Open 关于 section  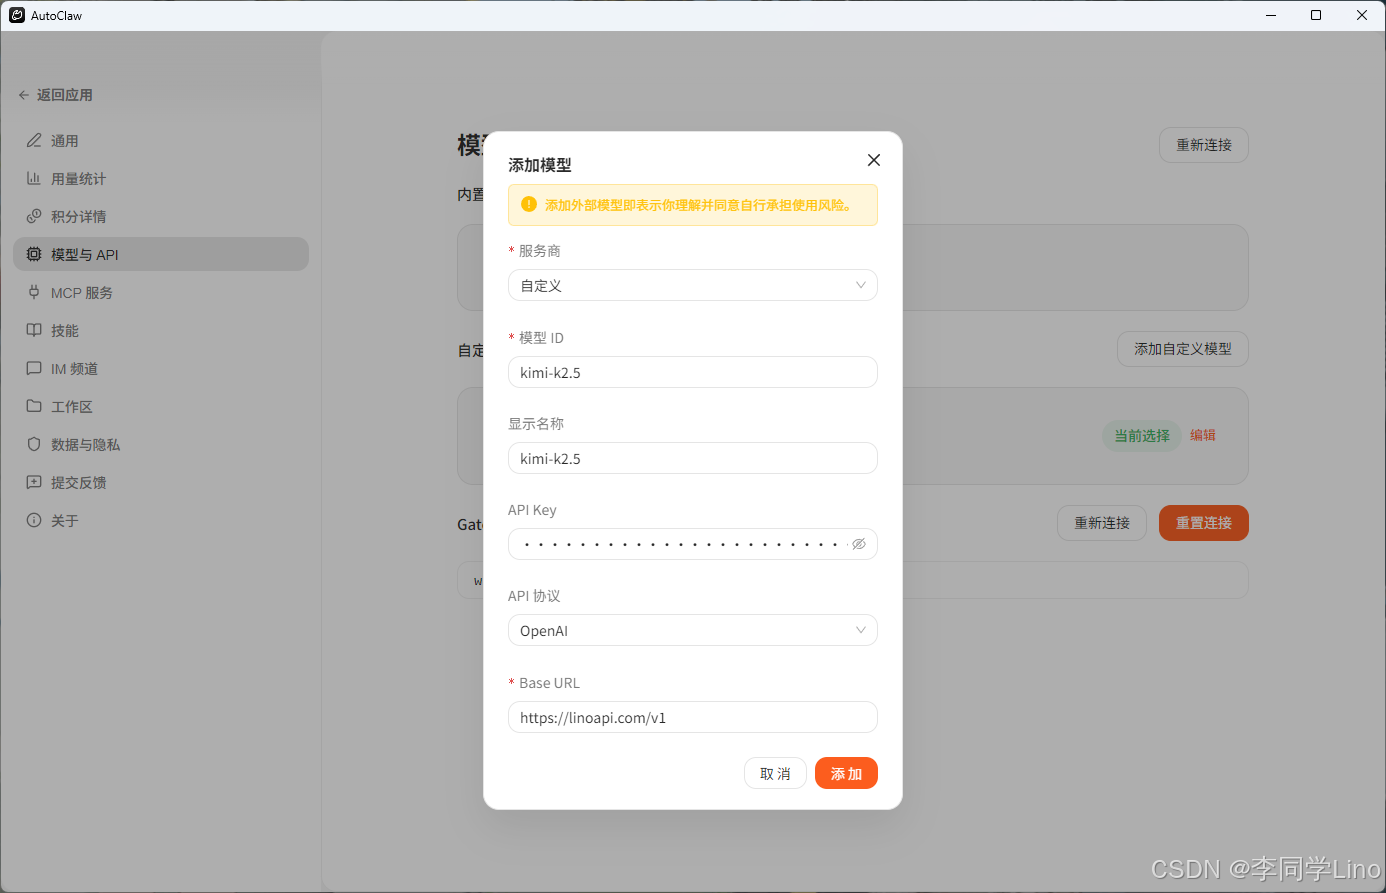[x=161, y=521]
